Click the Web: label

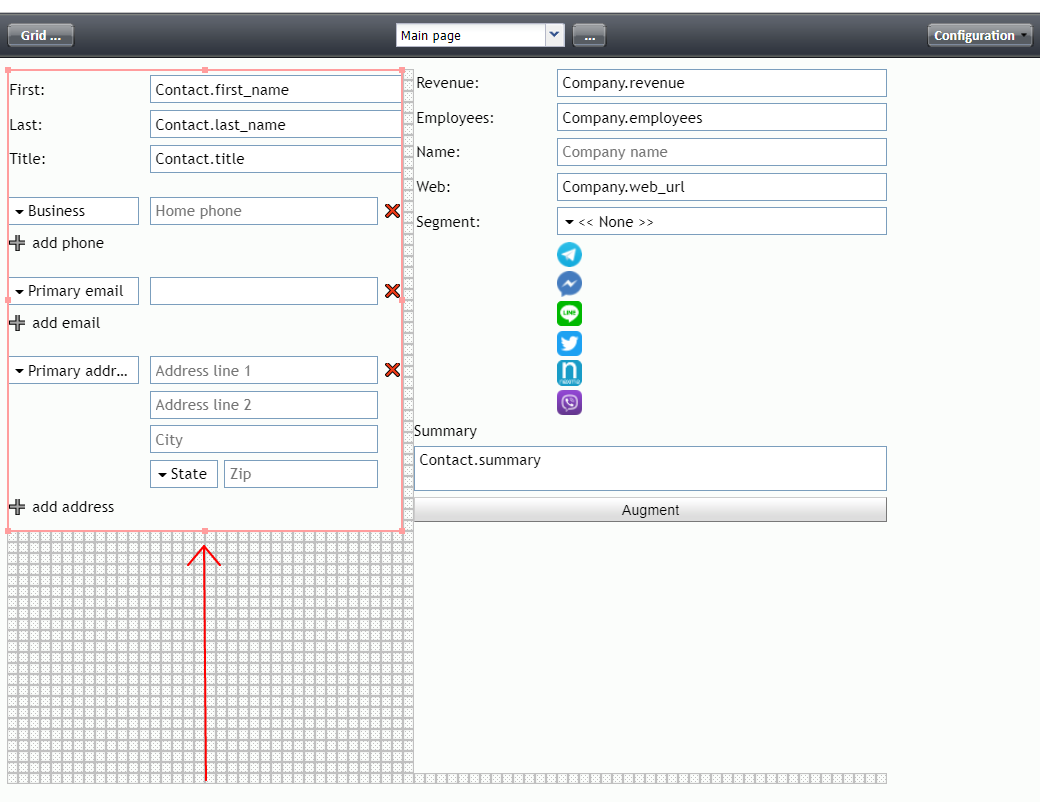click(433, 187)
